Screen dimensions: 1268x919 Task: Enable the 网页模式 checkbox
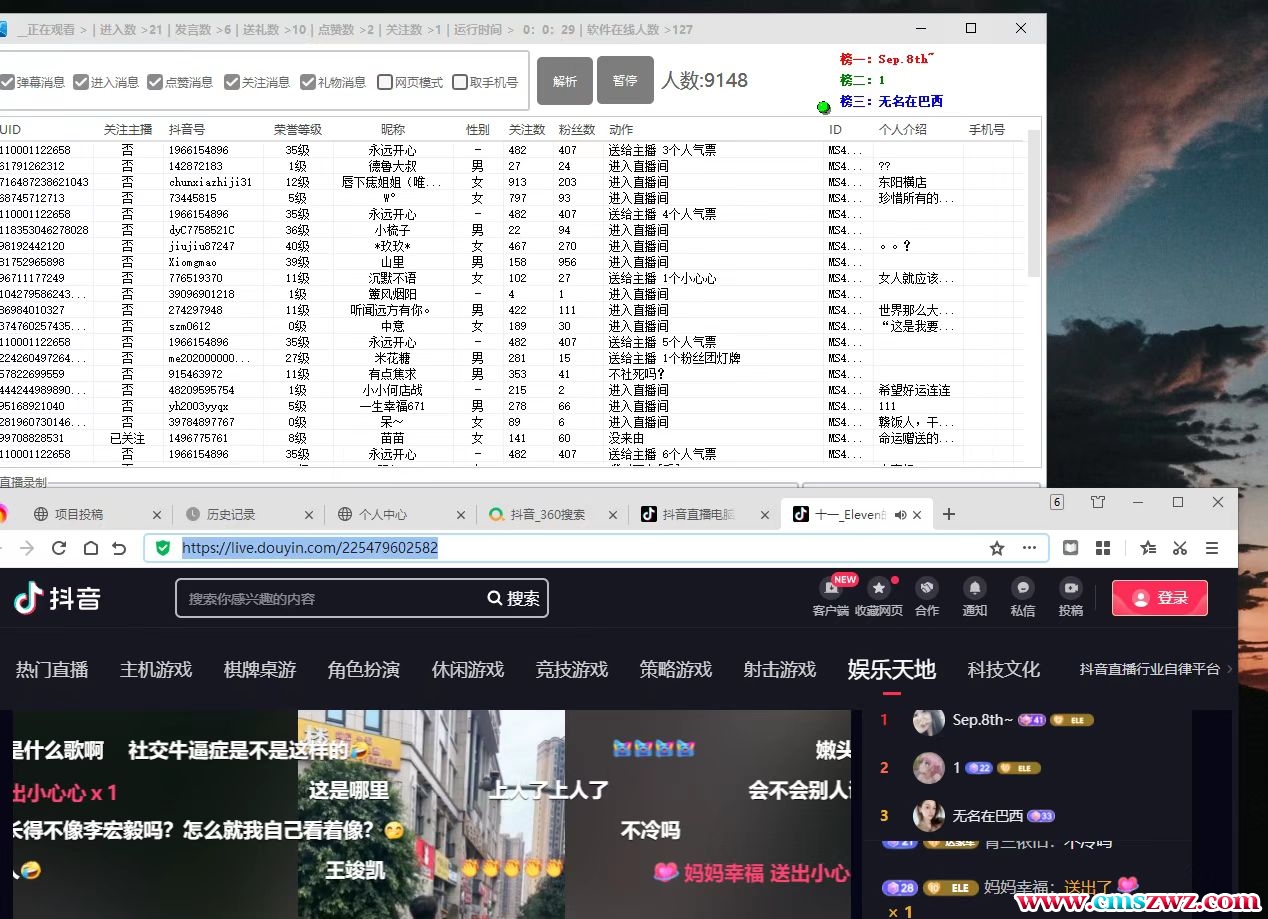tap(385, 82)
